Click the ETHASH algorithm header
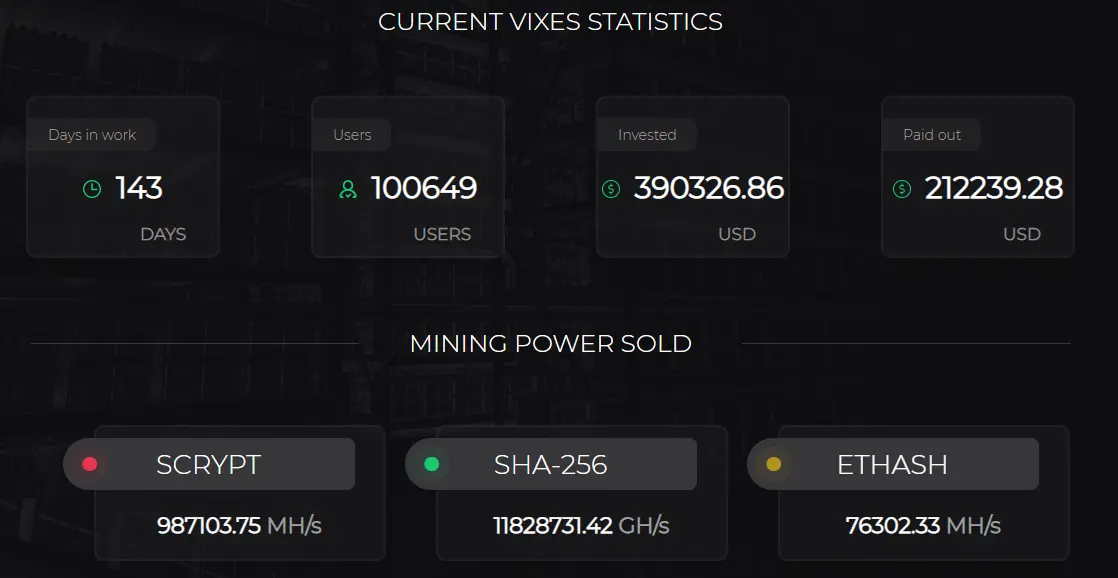The image size is (1118, 578). coord(893,464)
